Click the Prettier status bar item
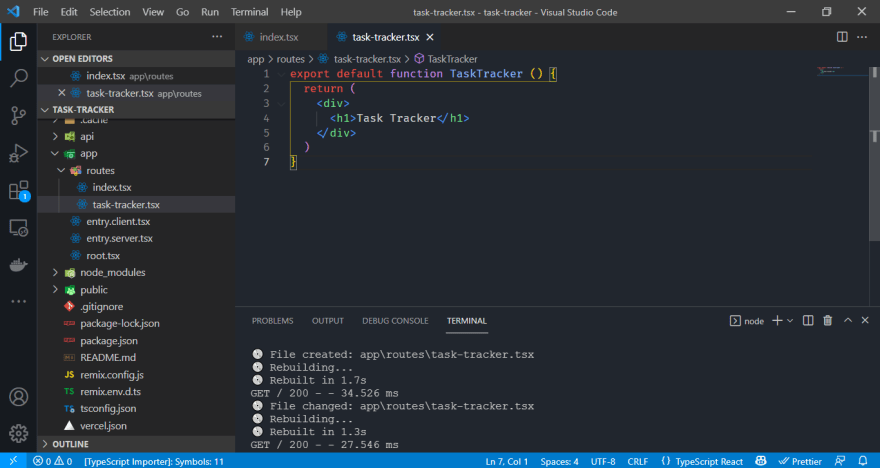Image resolution: width=880 pixels, height=468 pixels. (x=801, y=461)
